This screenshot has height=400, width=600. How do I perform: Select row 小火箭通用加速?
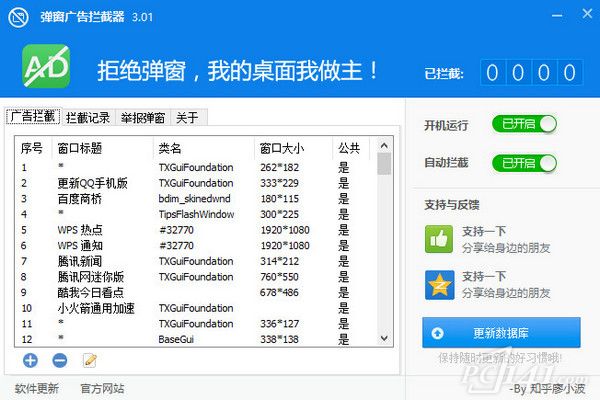[195, 308]
